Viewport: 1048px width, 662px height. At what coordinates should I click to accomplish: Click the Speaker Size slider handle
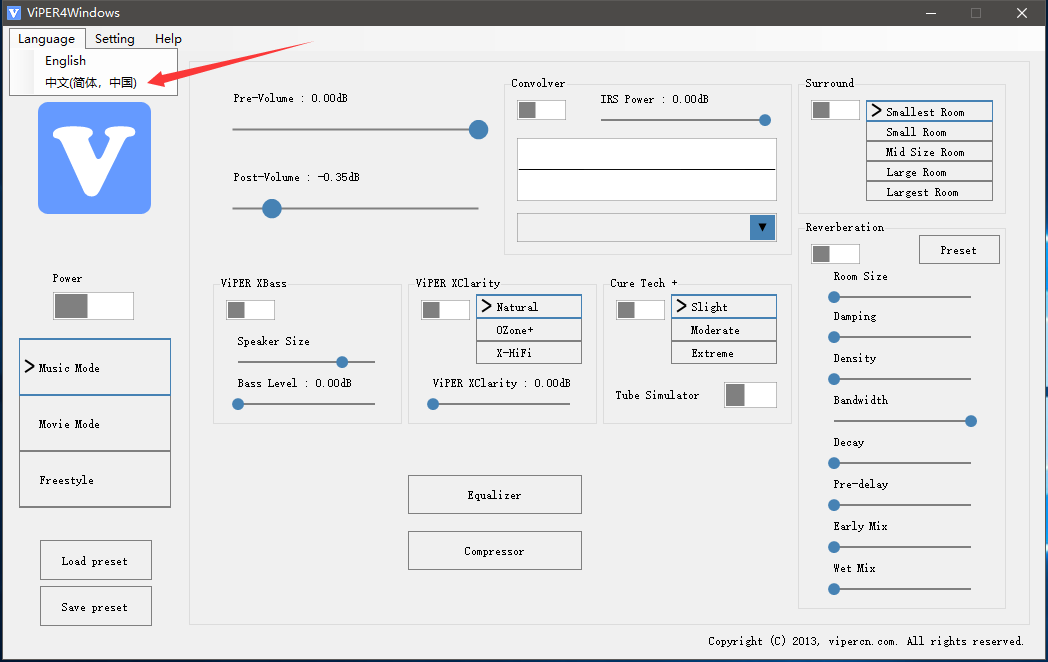(x=342, y=362)
